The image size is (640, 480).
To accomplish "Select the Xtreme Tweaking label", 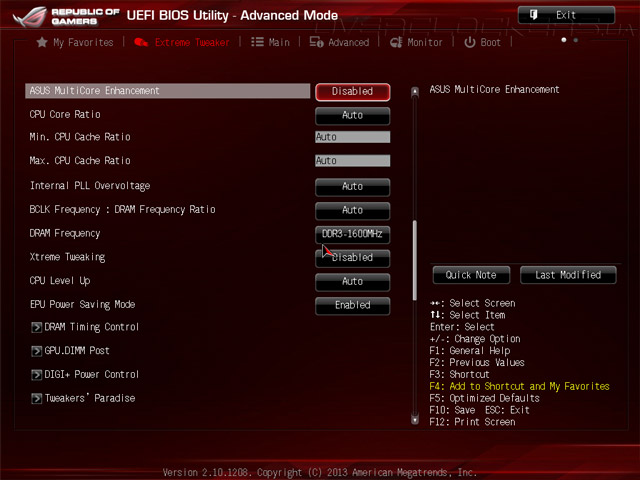I will coord(67,257).
